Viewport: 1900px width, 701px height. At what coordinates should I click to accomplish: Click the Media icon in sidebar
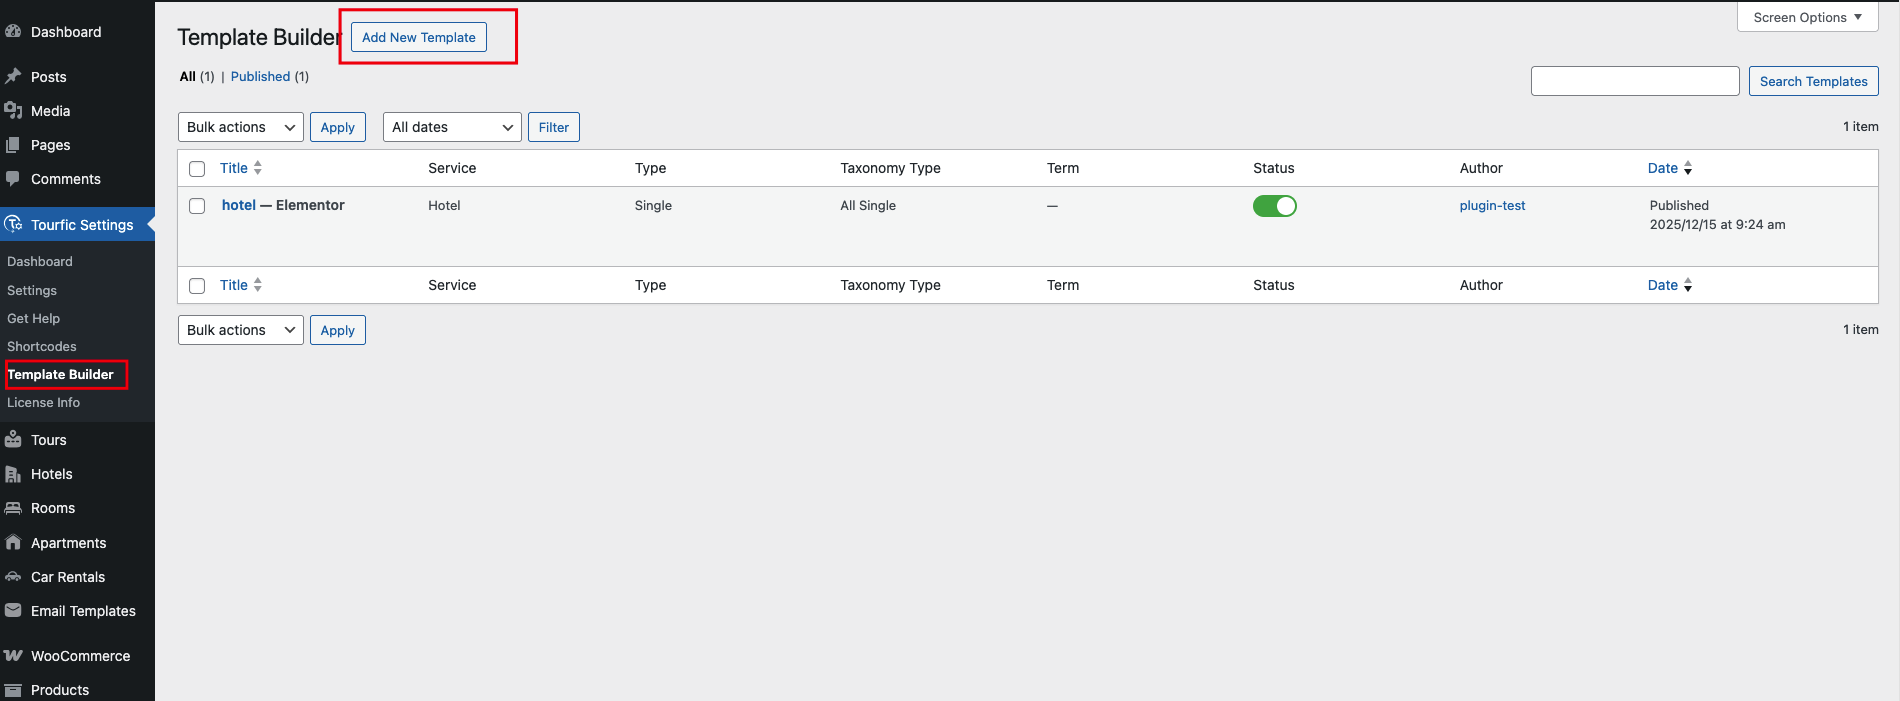[13, 111]
